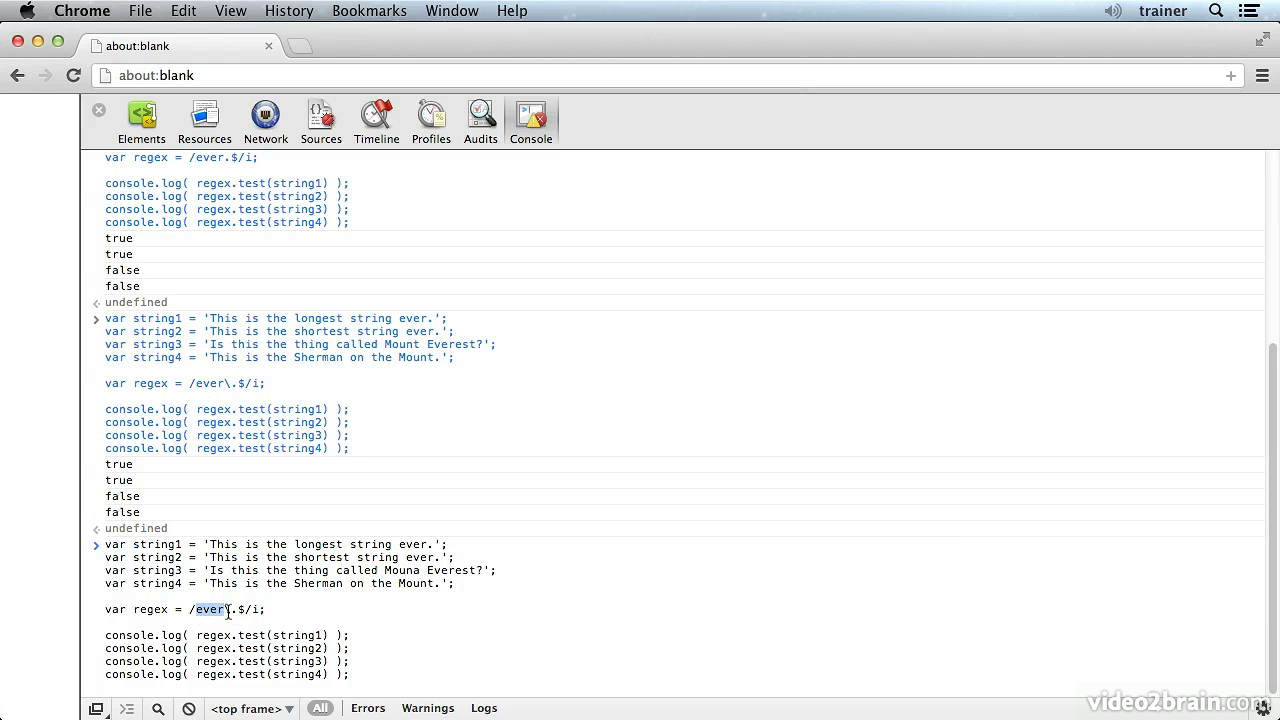Open the Resources panel
Image resolution: width=1280 pixels, height=720 pixels.
pyautogui.click(x=204, y=123)
